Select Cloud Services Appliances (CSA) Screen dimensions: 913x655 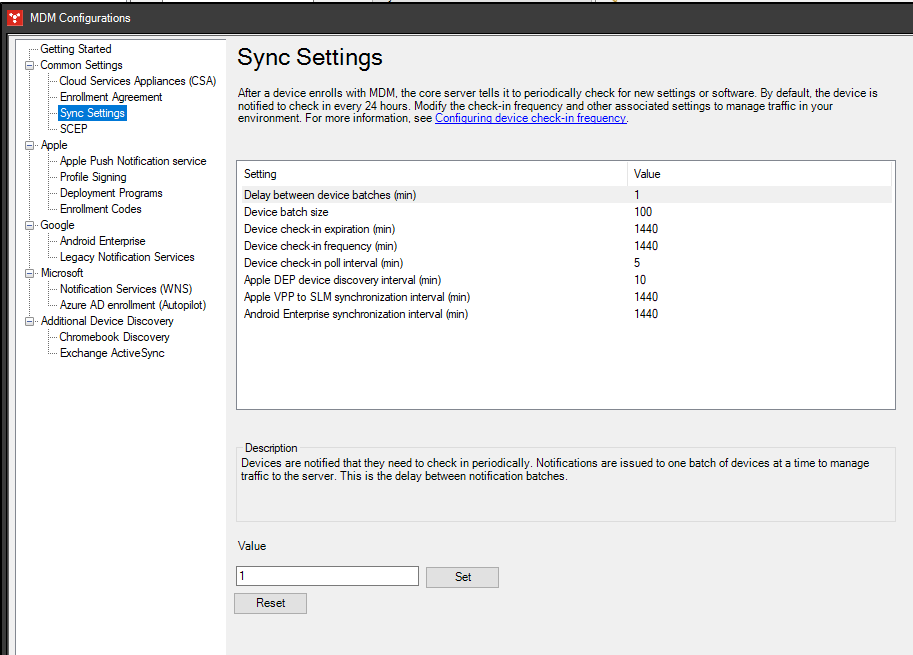(x=137, y=81)
